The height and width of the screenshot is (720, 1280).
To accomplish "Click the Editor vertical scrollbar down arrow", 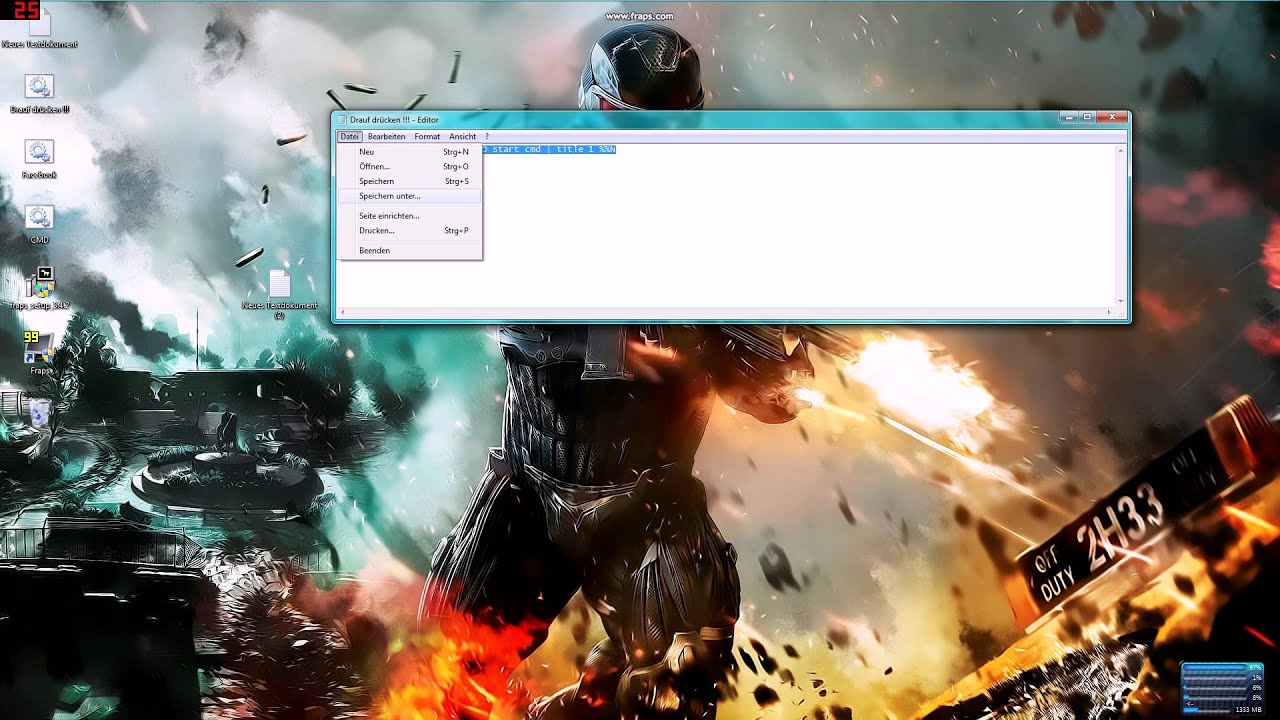I will pyautogui.click(x=1121, y=301).
